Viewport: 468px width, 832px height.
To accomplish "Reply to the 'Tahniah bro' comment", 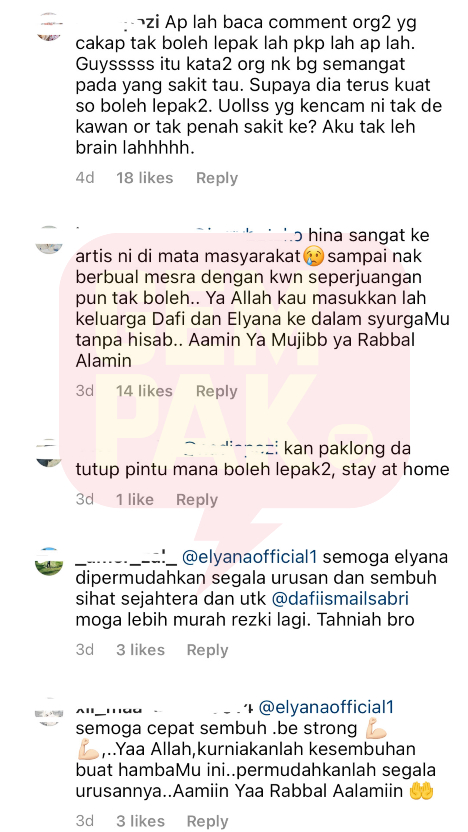I will pos(207,649).
